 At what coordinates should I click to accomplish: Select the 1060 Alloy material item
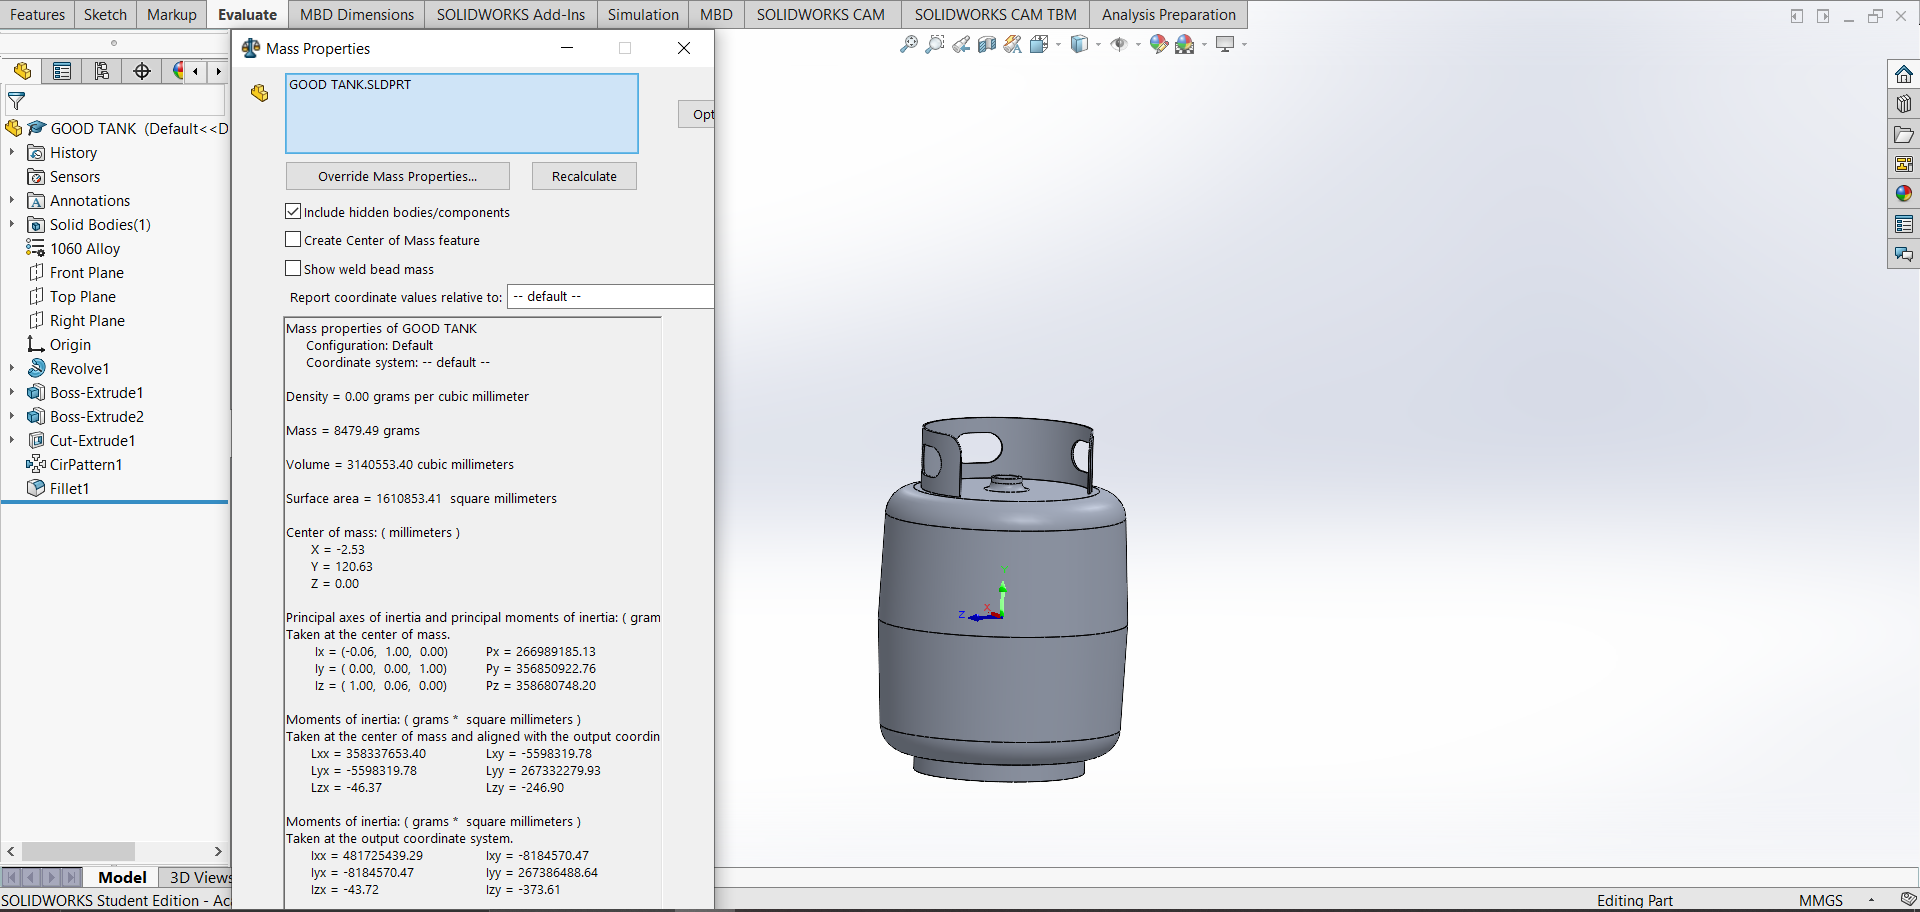pos(85,248)
